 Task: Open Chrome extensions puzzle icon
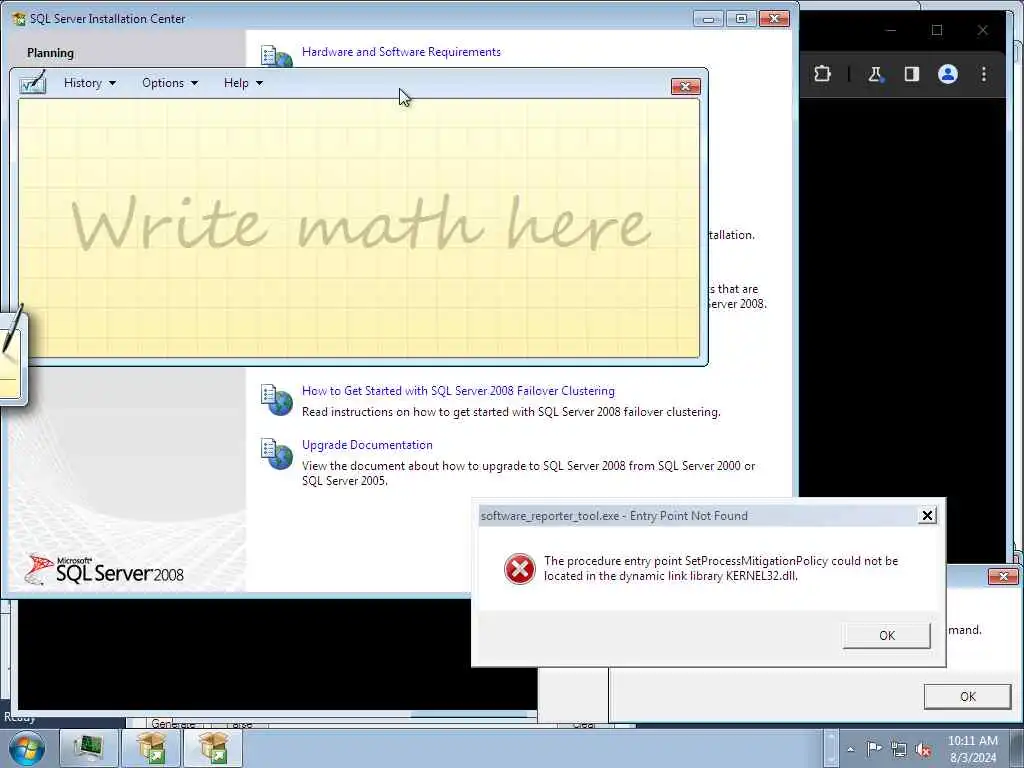click(x=822, y=74)
